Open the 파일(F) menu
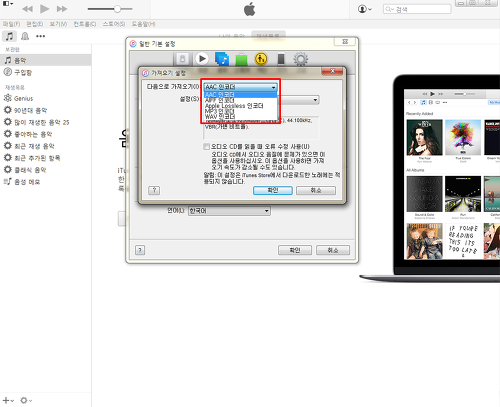Viewport: 500px width, 407px height. (11, 24)
